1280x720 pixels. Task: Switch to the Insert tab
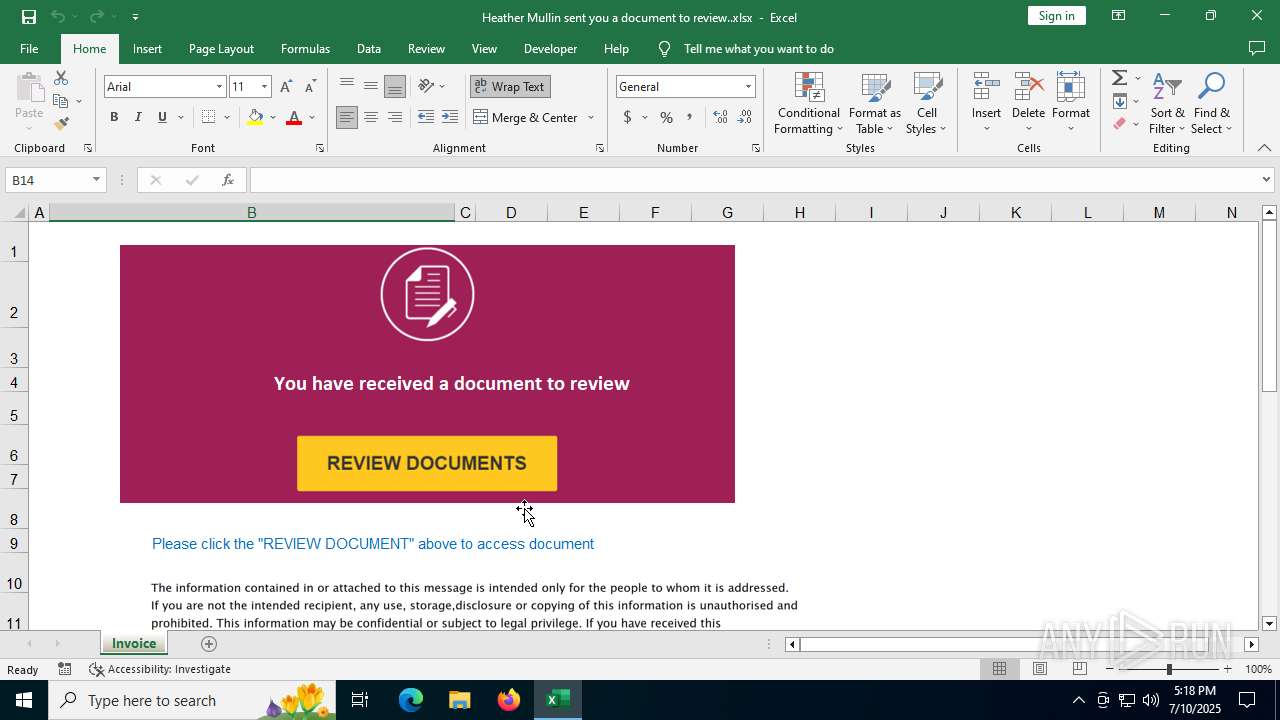click(x=147, y=48)
